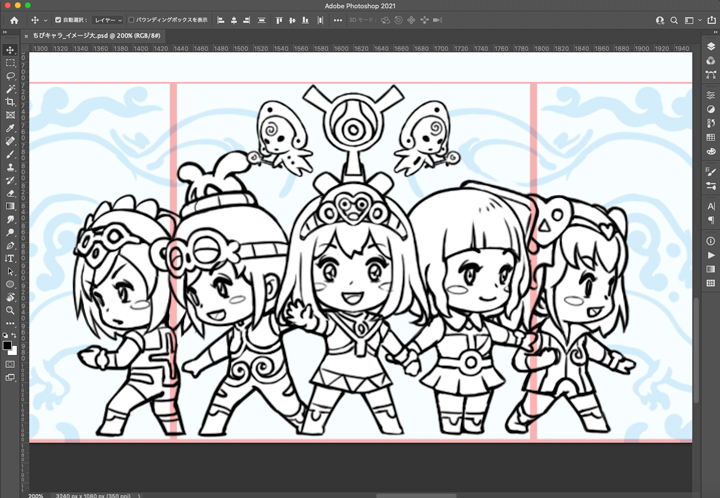Open the Search magnifier in options bar
This screenshot has height=498, width=720.
click(674, 20)
